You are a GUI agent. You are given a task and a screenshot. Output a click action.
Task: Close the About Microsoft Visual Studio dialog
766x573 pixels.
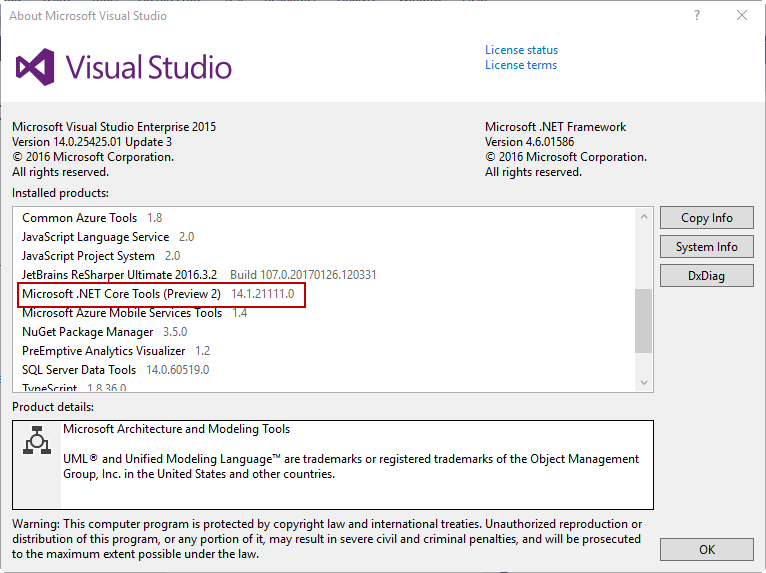[742, 16]
